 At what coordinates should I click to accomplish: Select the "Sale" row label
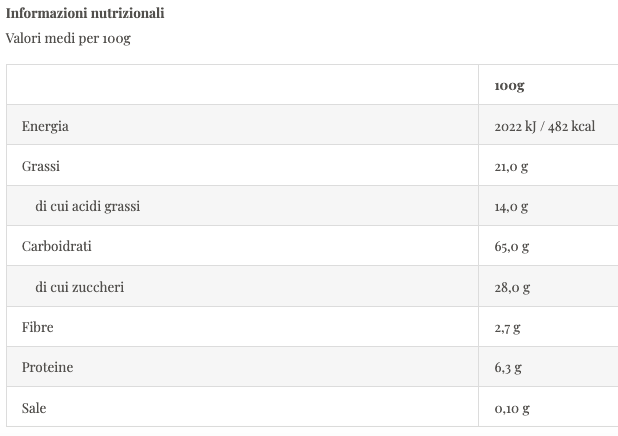34,408
